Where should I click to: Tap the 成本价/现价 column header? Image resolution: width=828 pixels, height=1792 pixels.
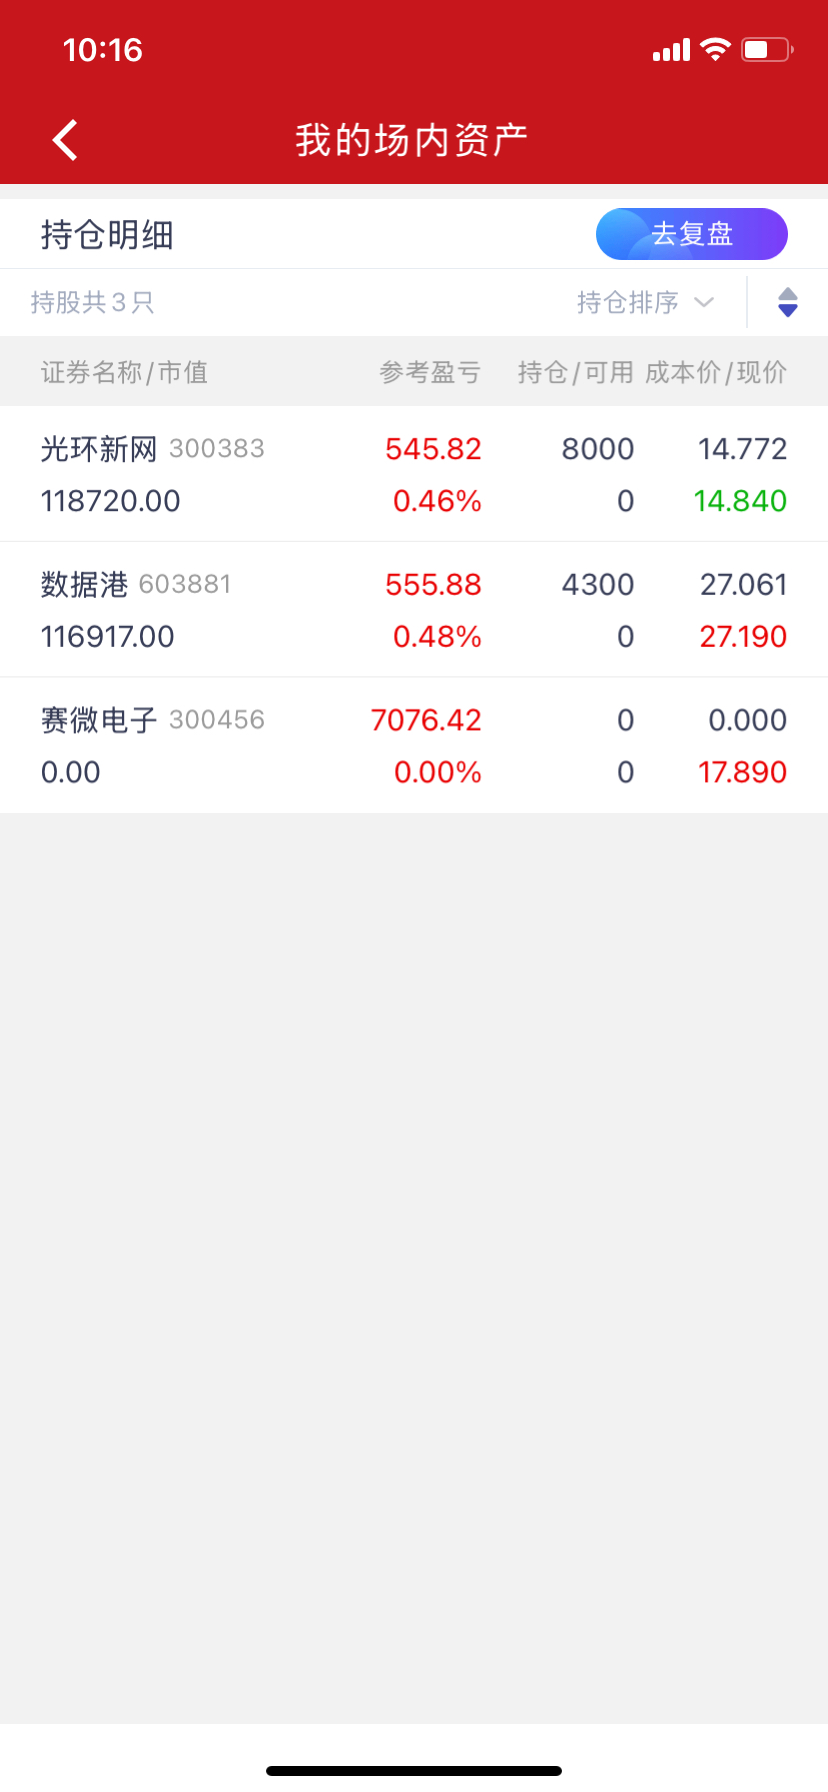[x=715, y=372]
